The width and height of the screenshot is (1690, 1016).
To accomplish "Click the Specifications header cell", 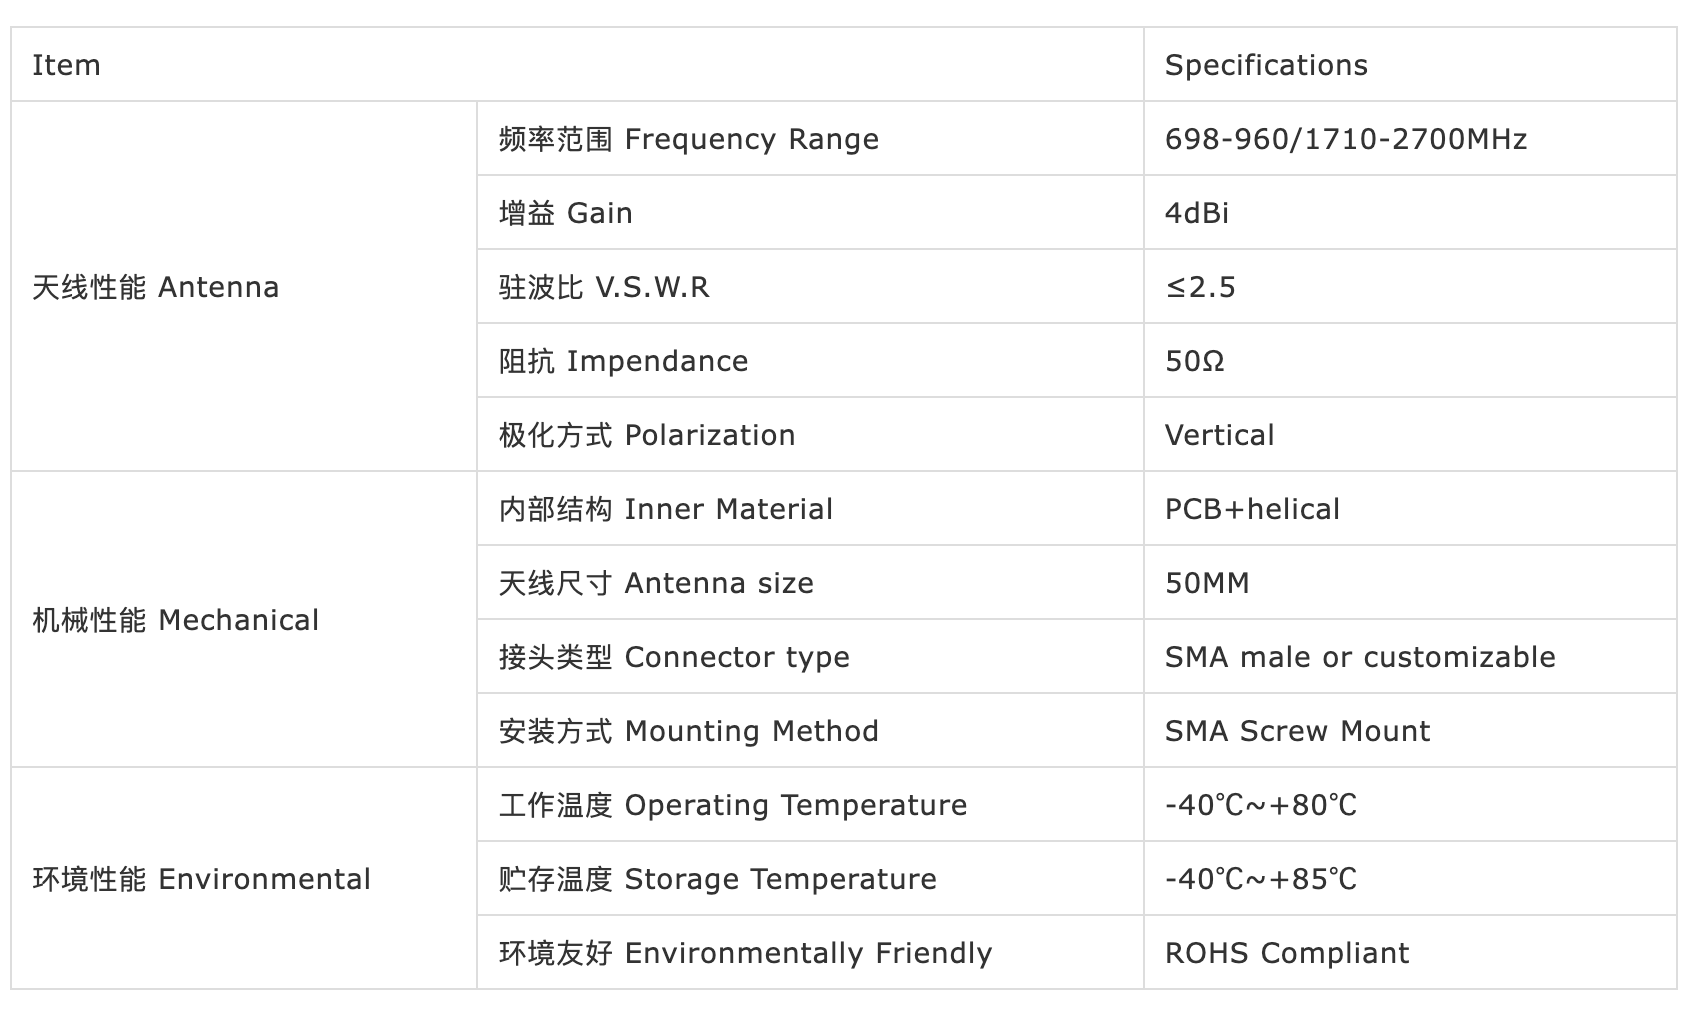I will [x=1410, y=65].
